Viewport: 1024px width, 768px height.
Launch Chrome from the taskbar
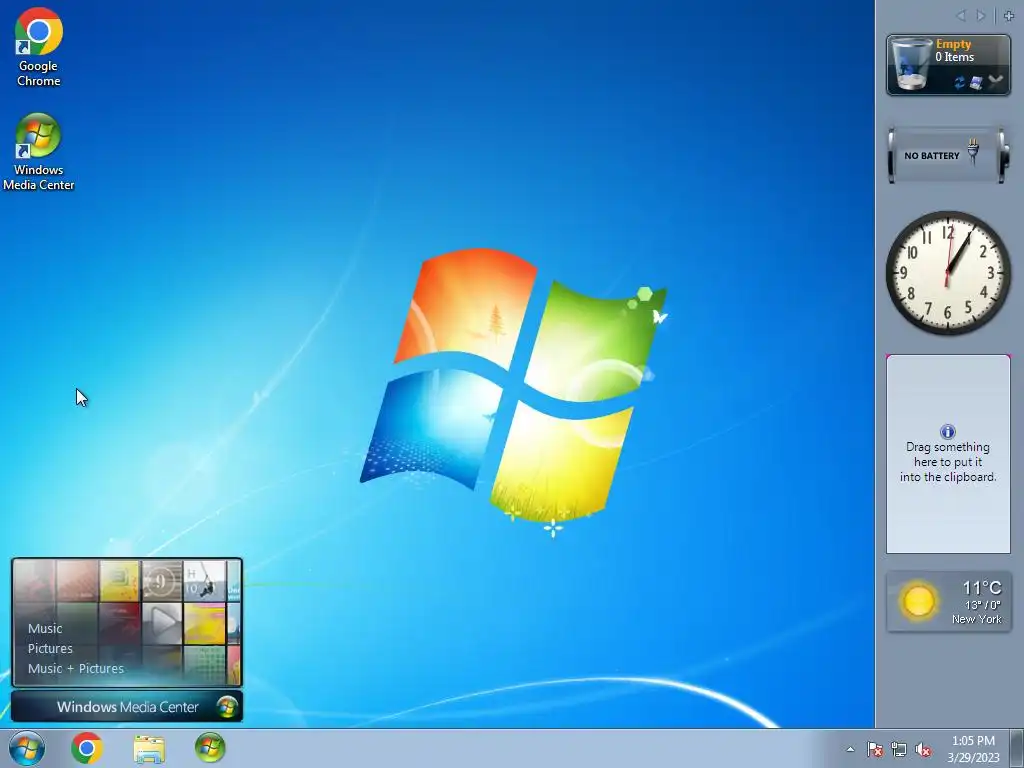pyautogui.click(x=87, y=748)
